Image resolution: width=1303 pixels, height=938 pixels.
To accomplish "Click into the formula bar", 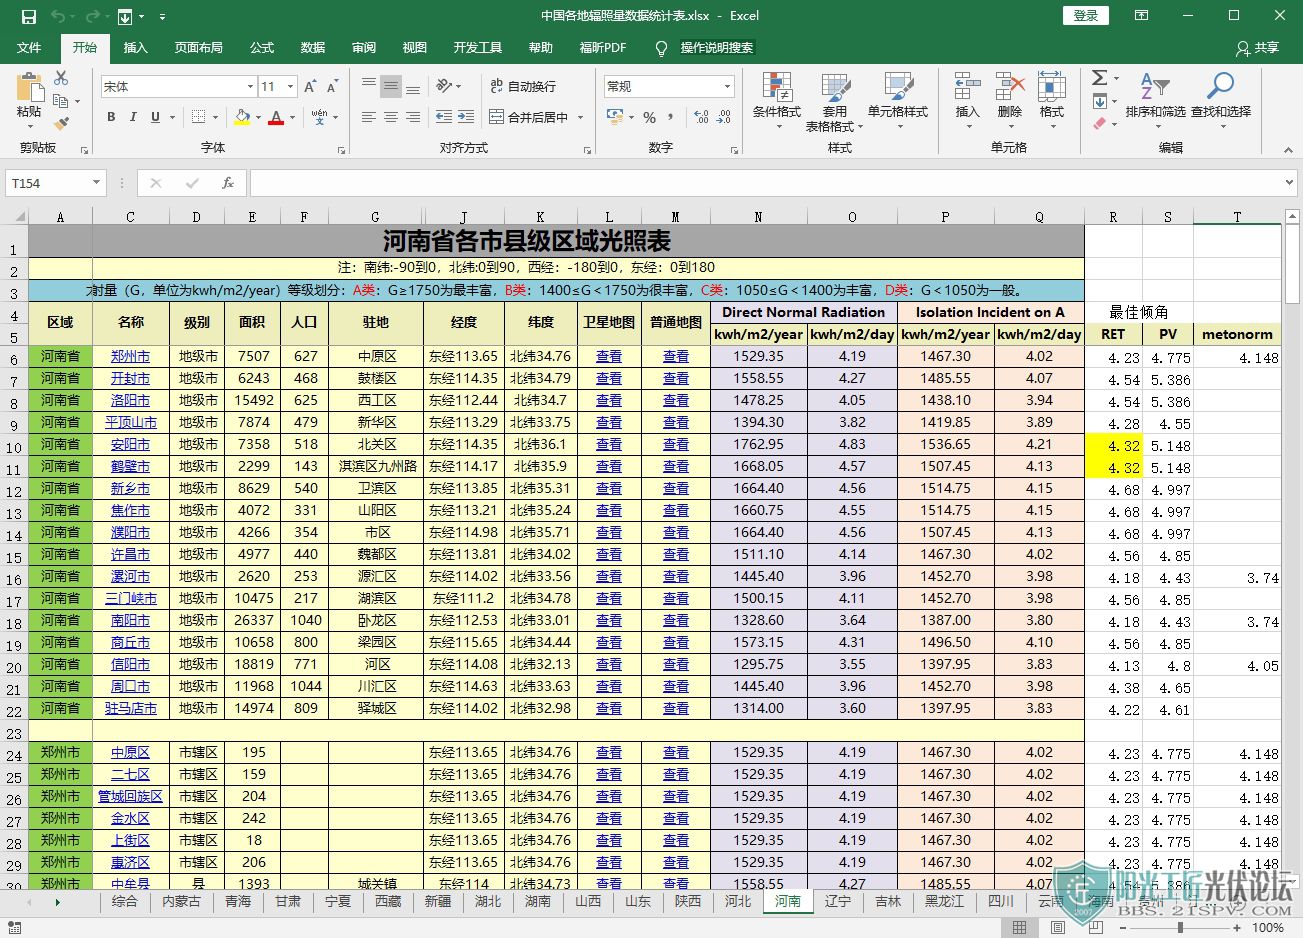I will click(765, 183).
